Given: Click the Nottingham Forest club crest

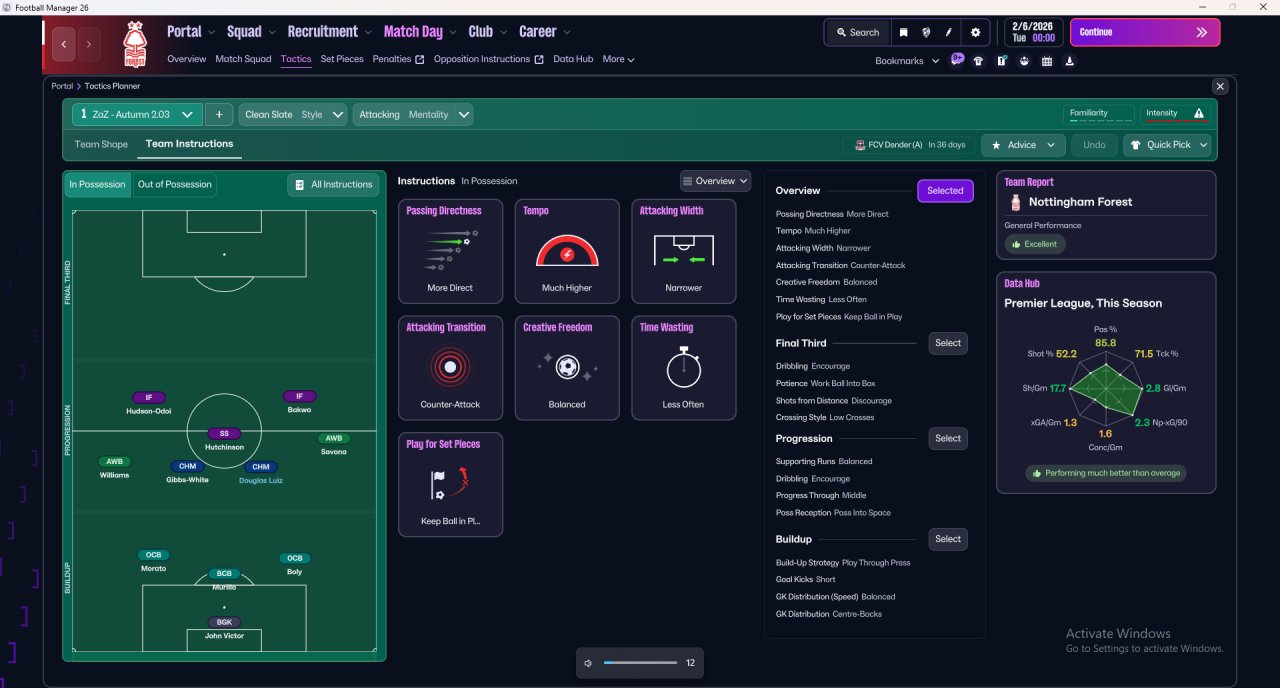Looking at the screenshot, I should click(134, 45).
